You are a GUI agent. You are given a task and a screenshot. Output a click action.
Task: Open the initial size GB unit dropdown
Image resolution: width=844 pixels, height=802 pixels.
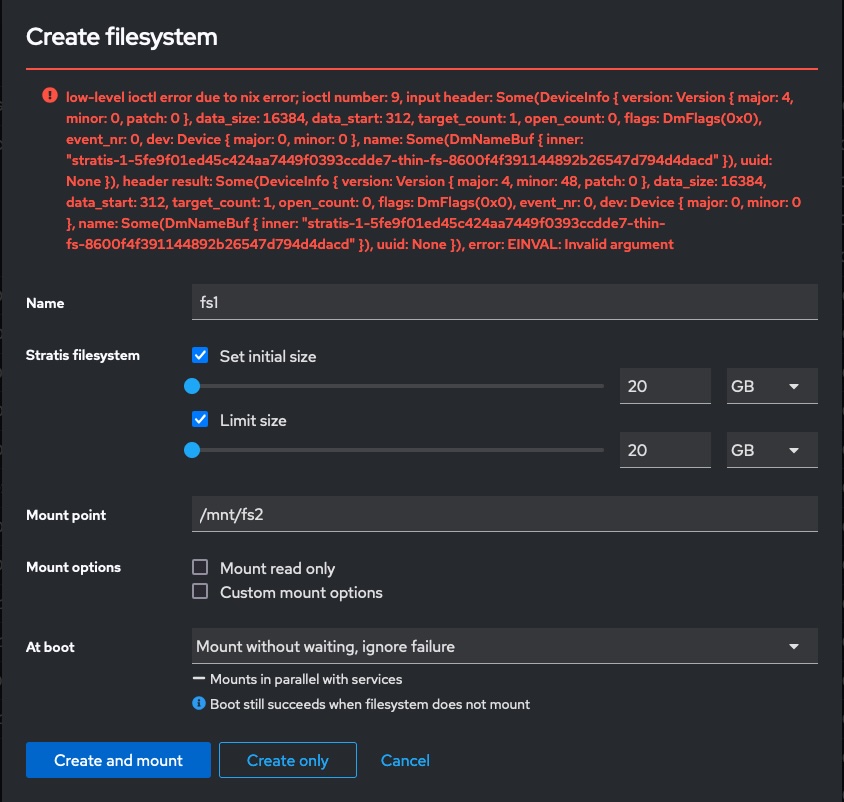(771, 386)
